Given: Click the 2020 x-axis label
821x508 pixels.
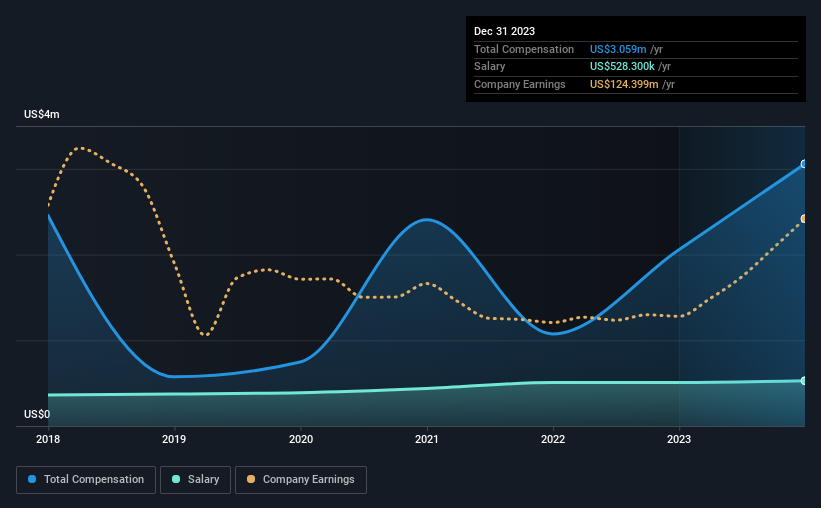Looking at the screenshot, I should coord(301,439).
